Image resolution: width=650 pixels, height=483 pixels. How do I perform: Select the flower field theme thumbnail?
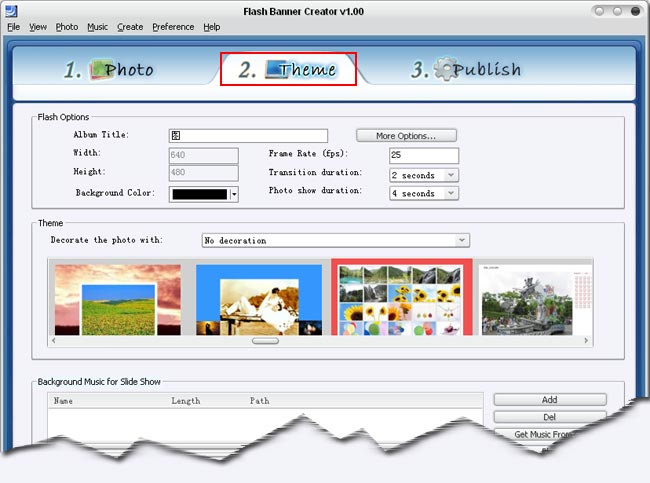[x=117, y=299]
